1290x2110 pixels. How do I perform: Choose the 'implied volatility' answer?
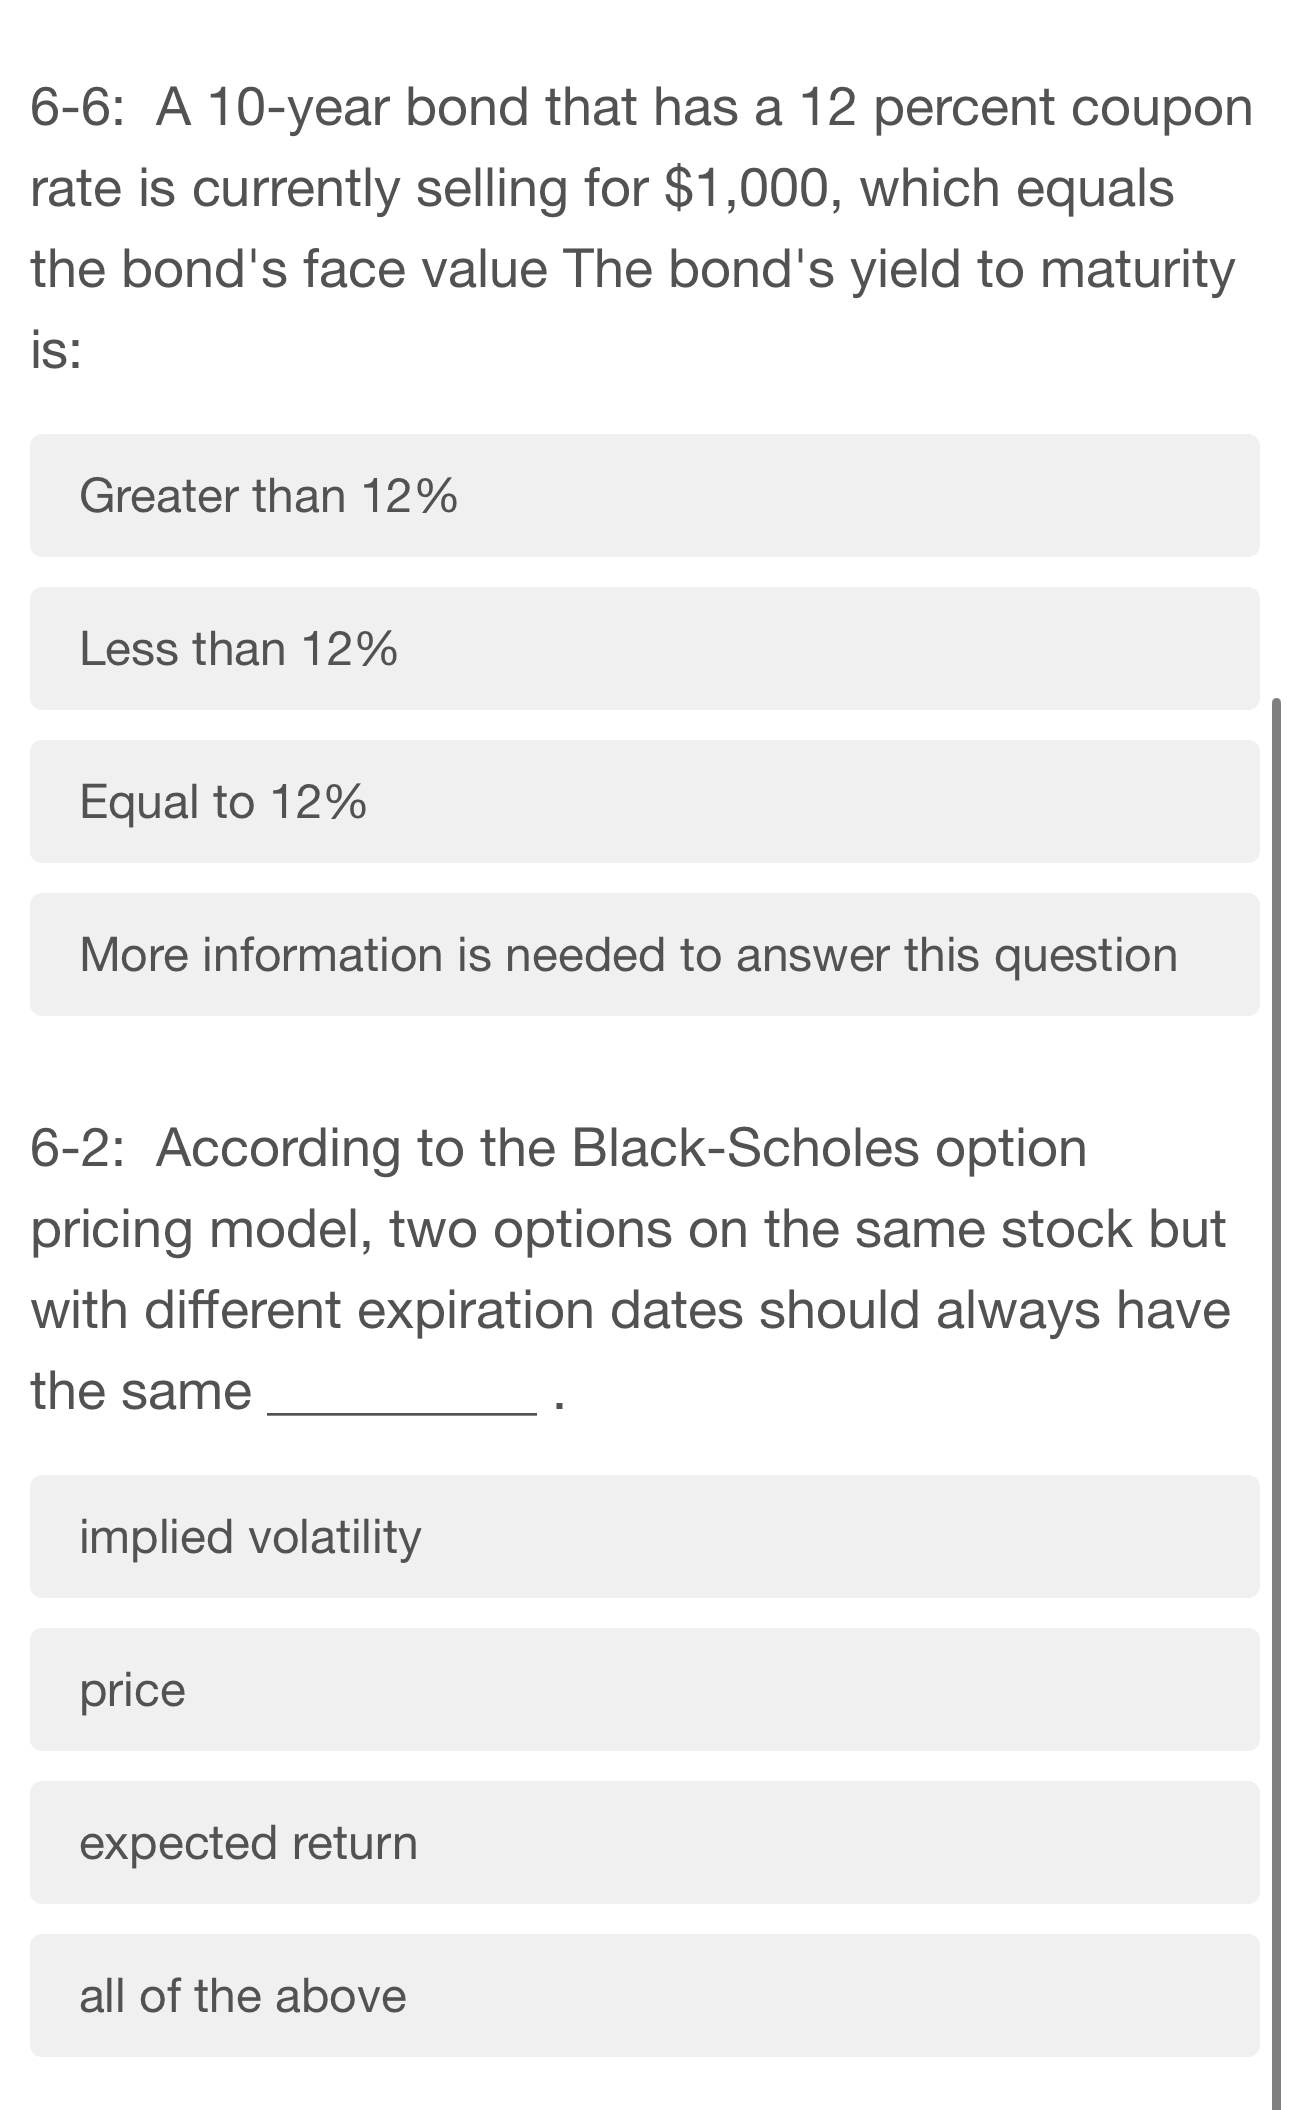tap(644, 1536)
